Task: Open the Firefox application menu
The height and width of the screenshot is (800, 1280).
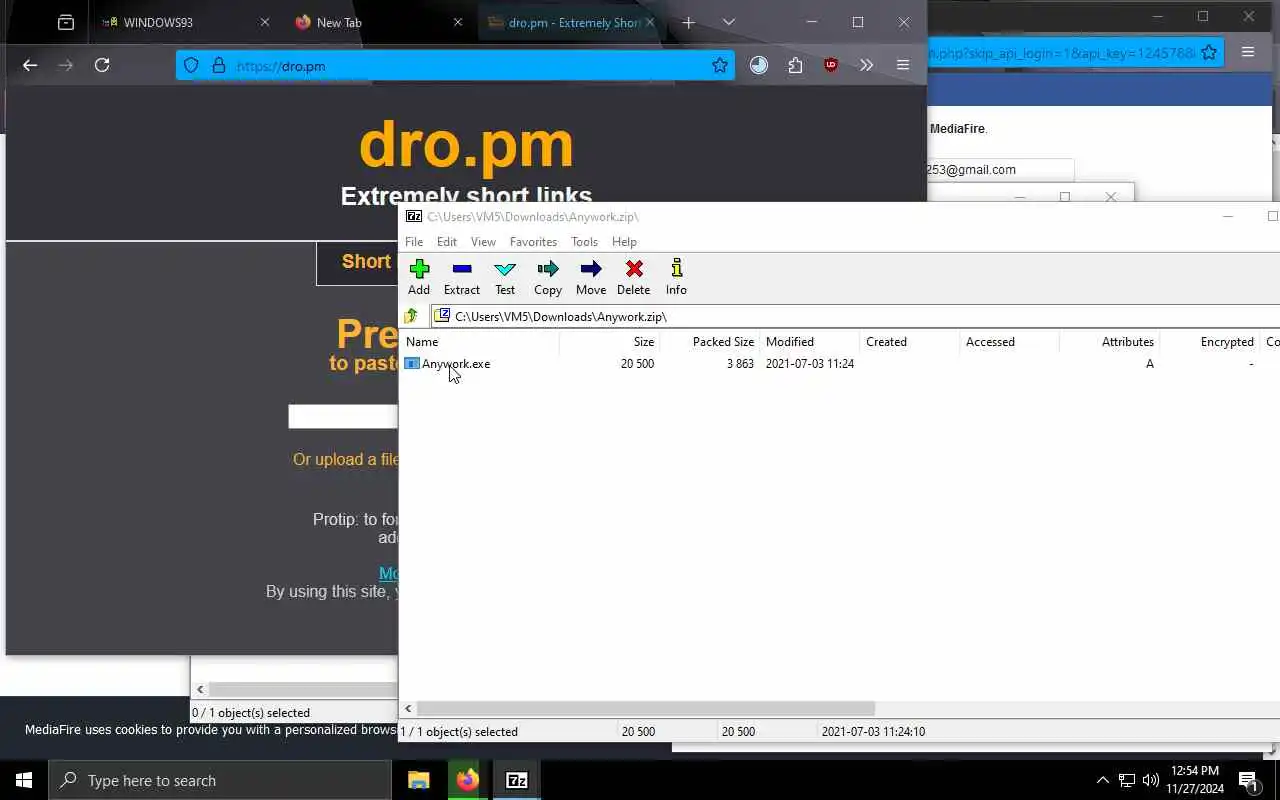Action: point(903,65)
